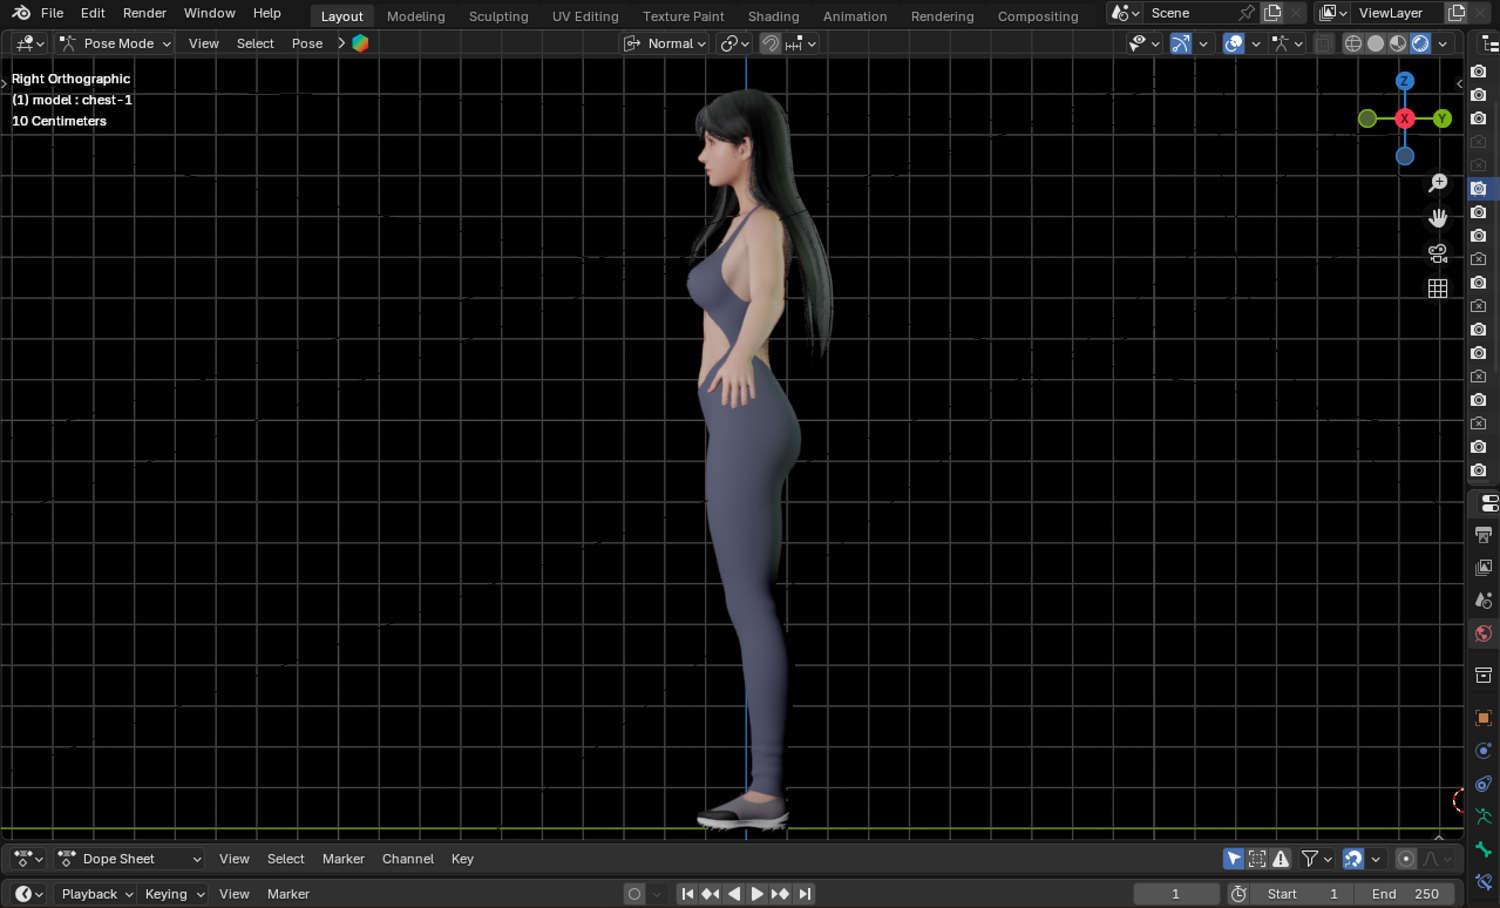Click the multicolored cube addon icon in viewport header

point(360,43)
